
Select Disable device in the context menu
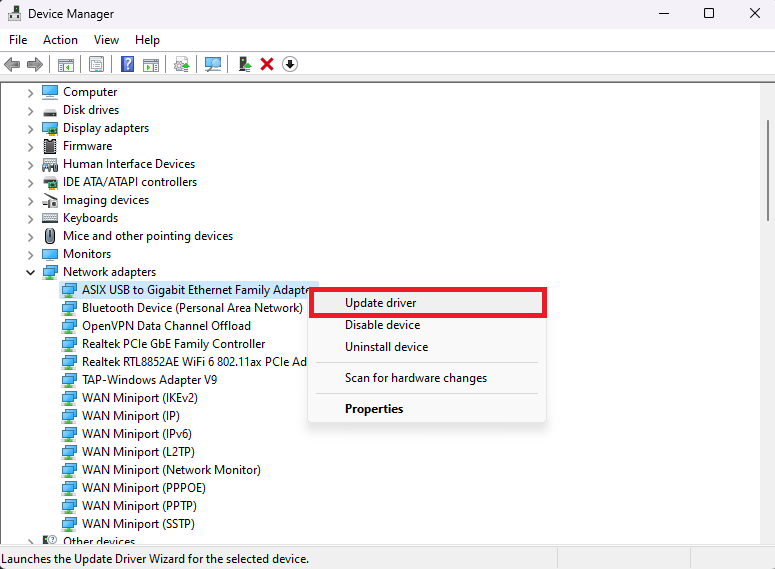coord(382,325)
